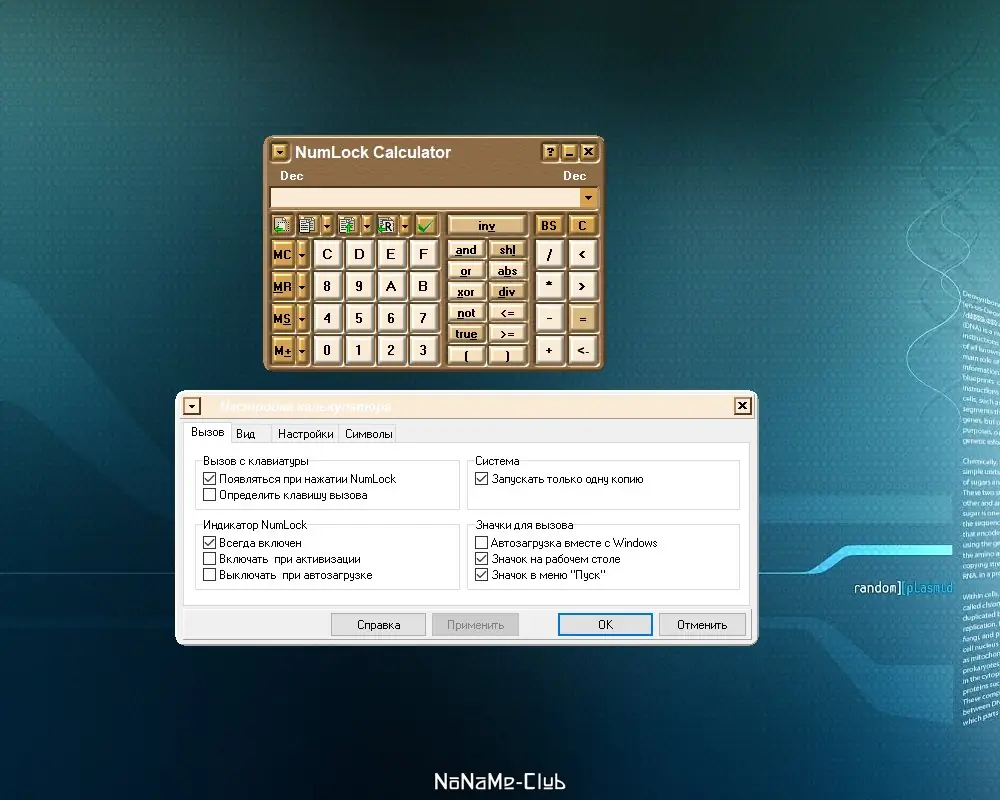Click the 'div' operator button

coord(508,292)
